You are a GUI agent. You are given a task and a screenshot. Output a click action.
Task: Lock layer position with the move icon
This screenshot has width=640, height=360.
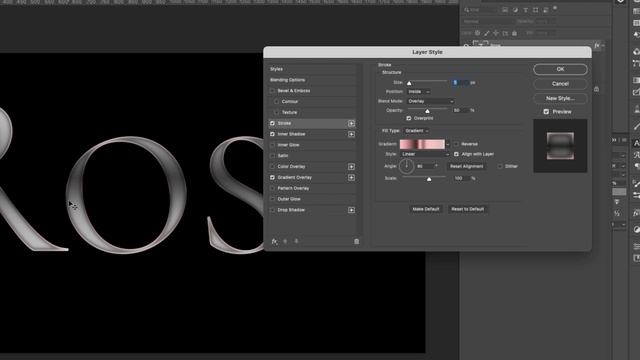coord(496,33)
